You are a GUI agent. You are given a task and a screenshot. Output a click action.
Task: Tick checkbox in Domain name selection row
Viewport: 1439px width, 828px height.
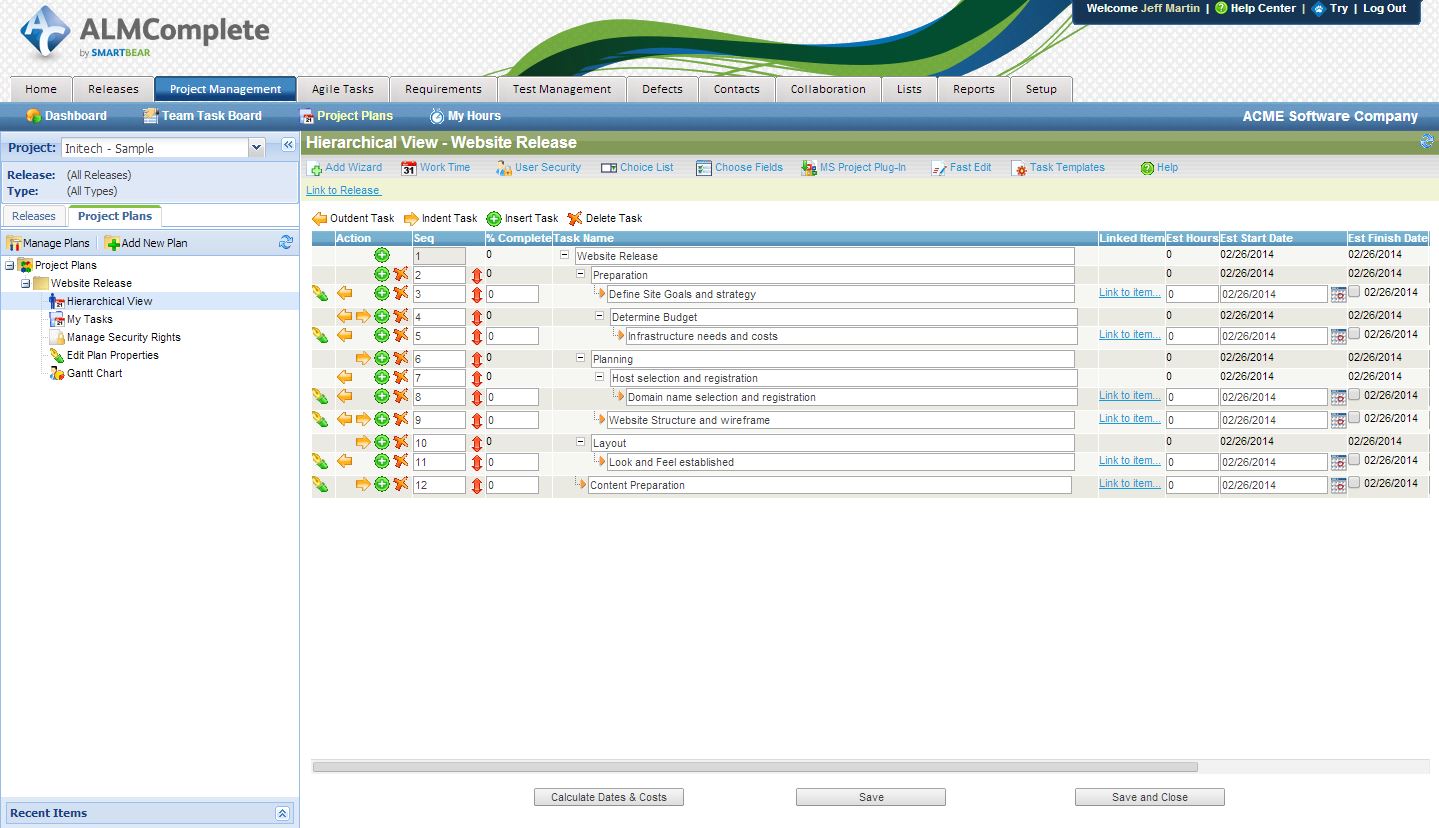pos(1354,395)
